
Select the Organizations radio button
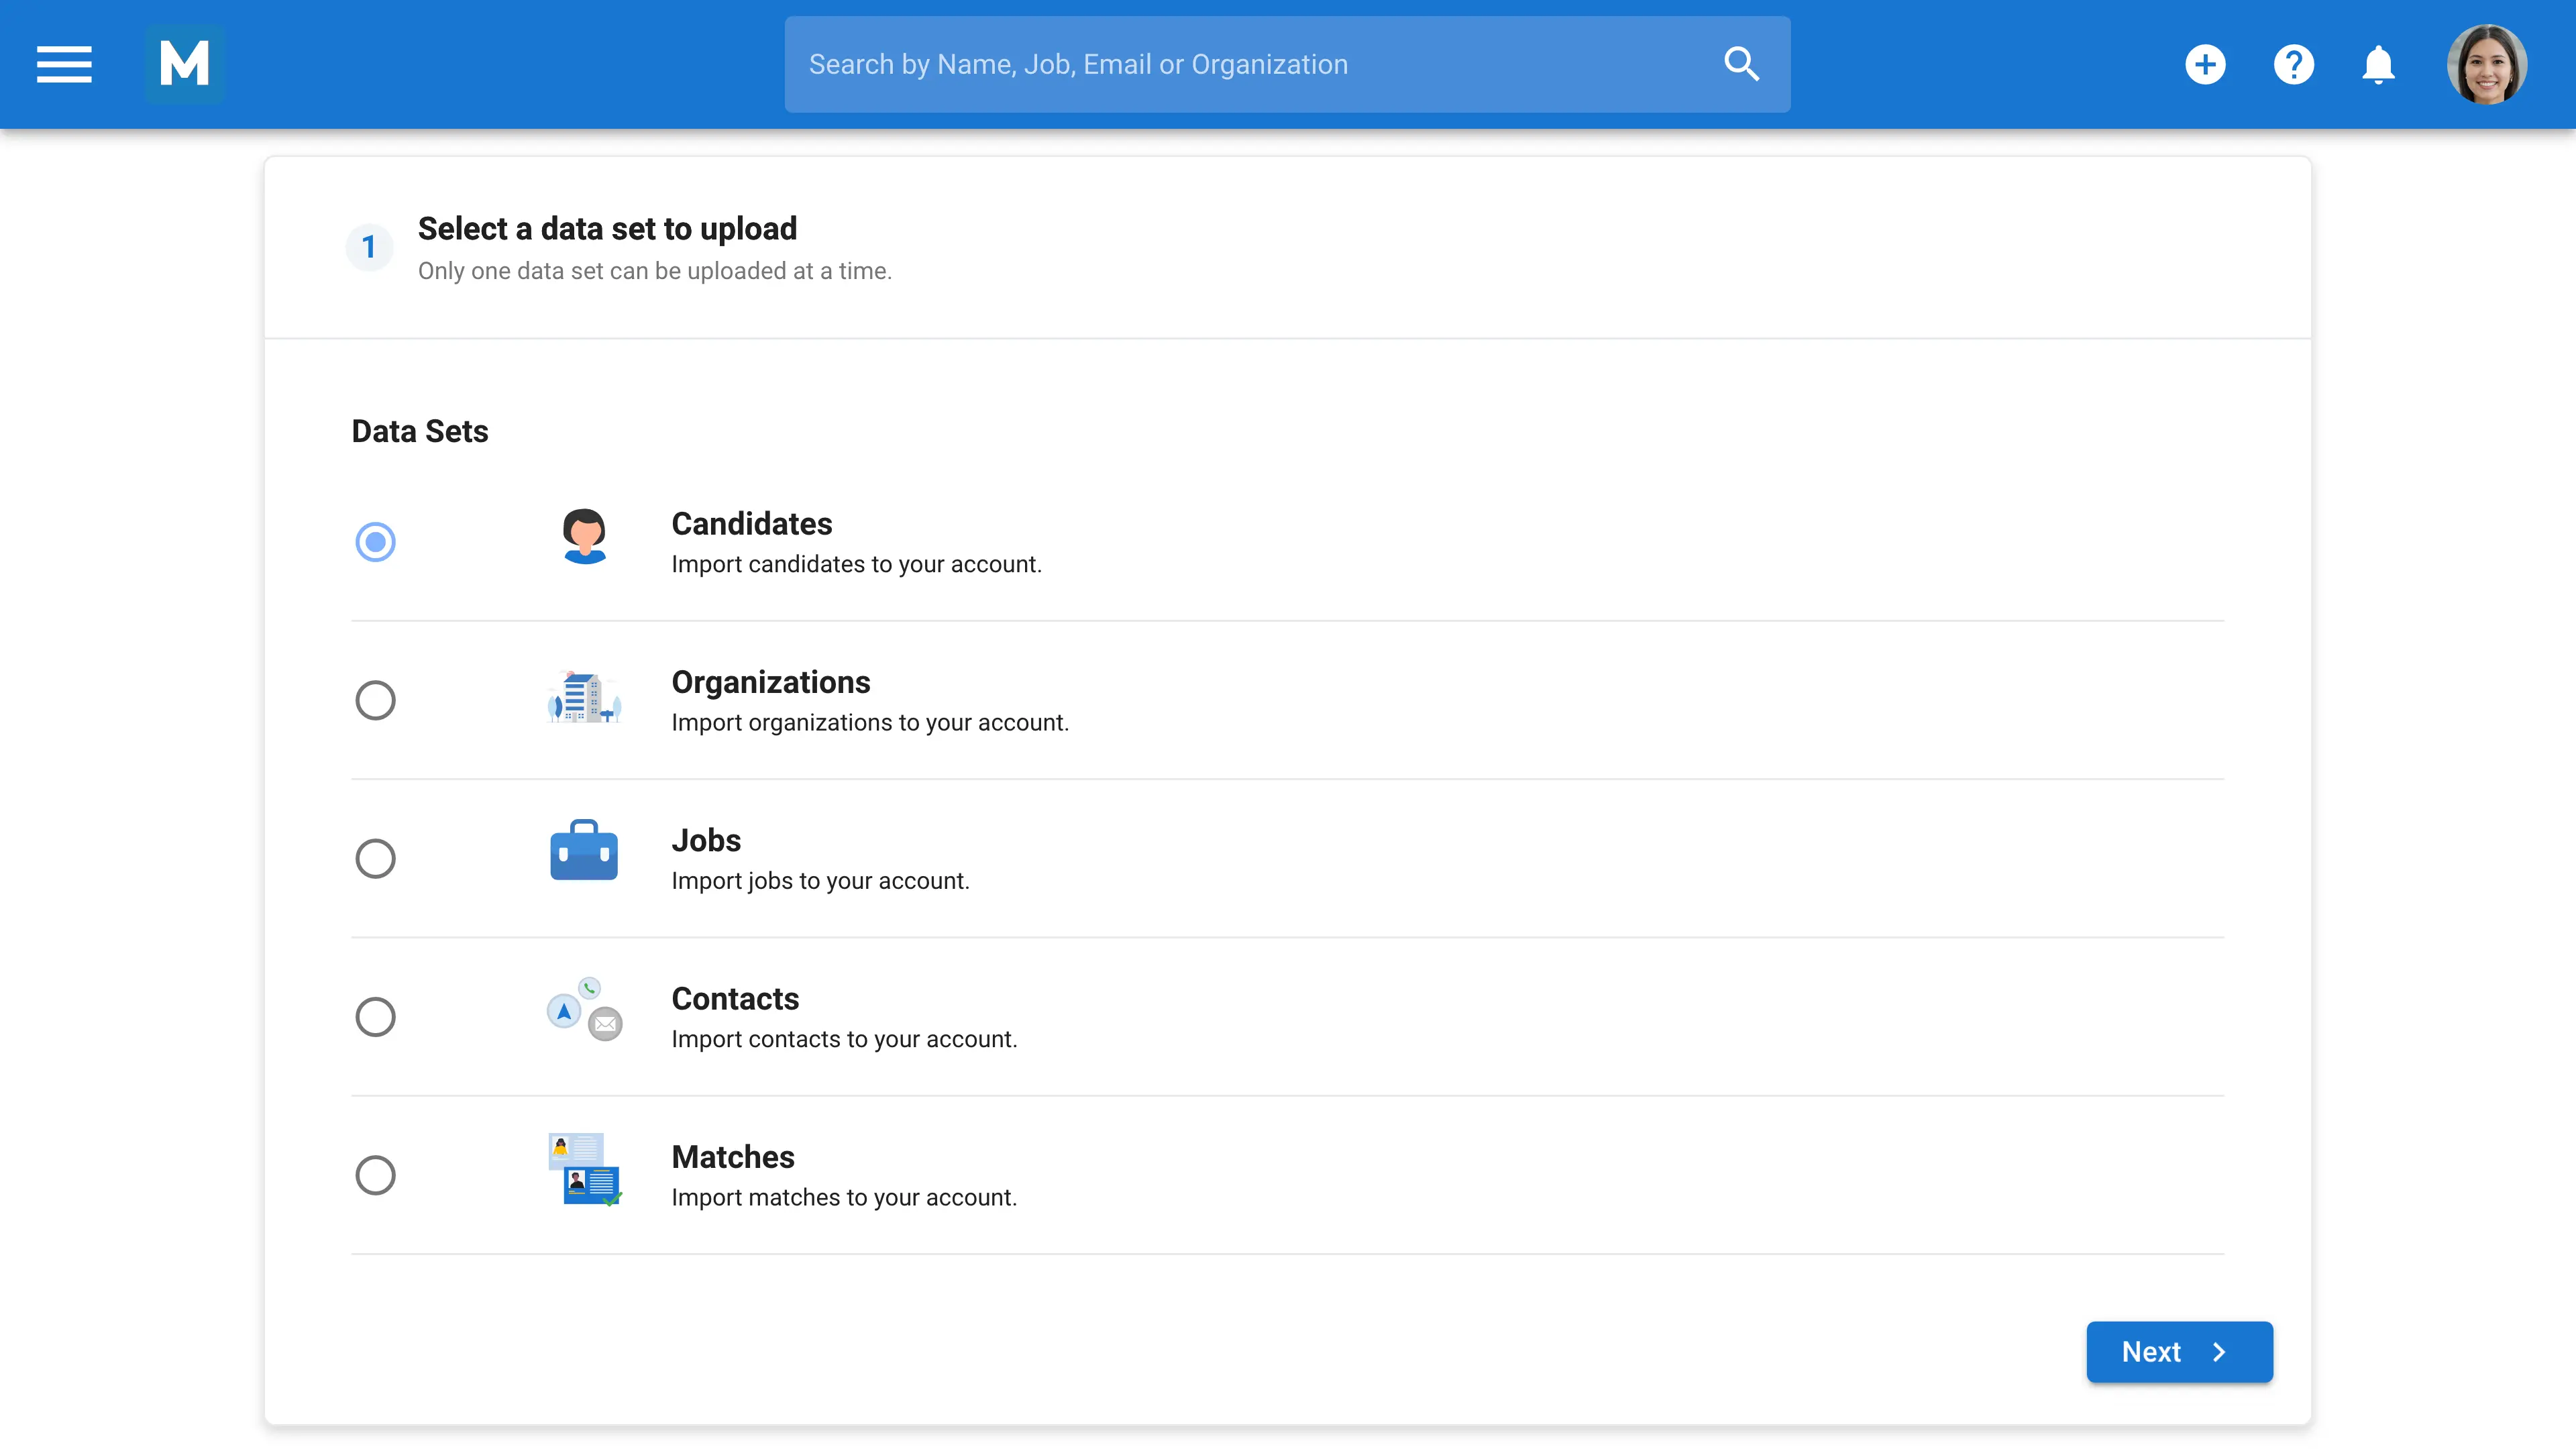tap(375, 700)
